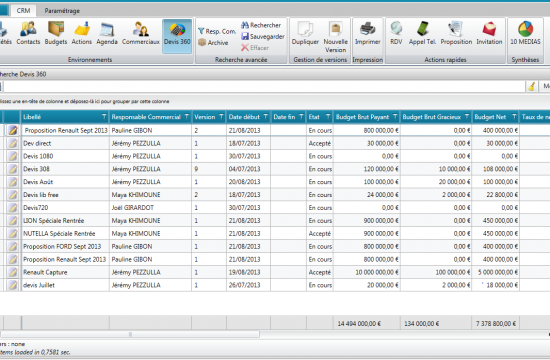Clear search with Effacer
Image resolution: width=550 pixels, height=360 pixels.
(x=255, y=48)
